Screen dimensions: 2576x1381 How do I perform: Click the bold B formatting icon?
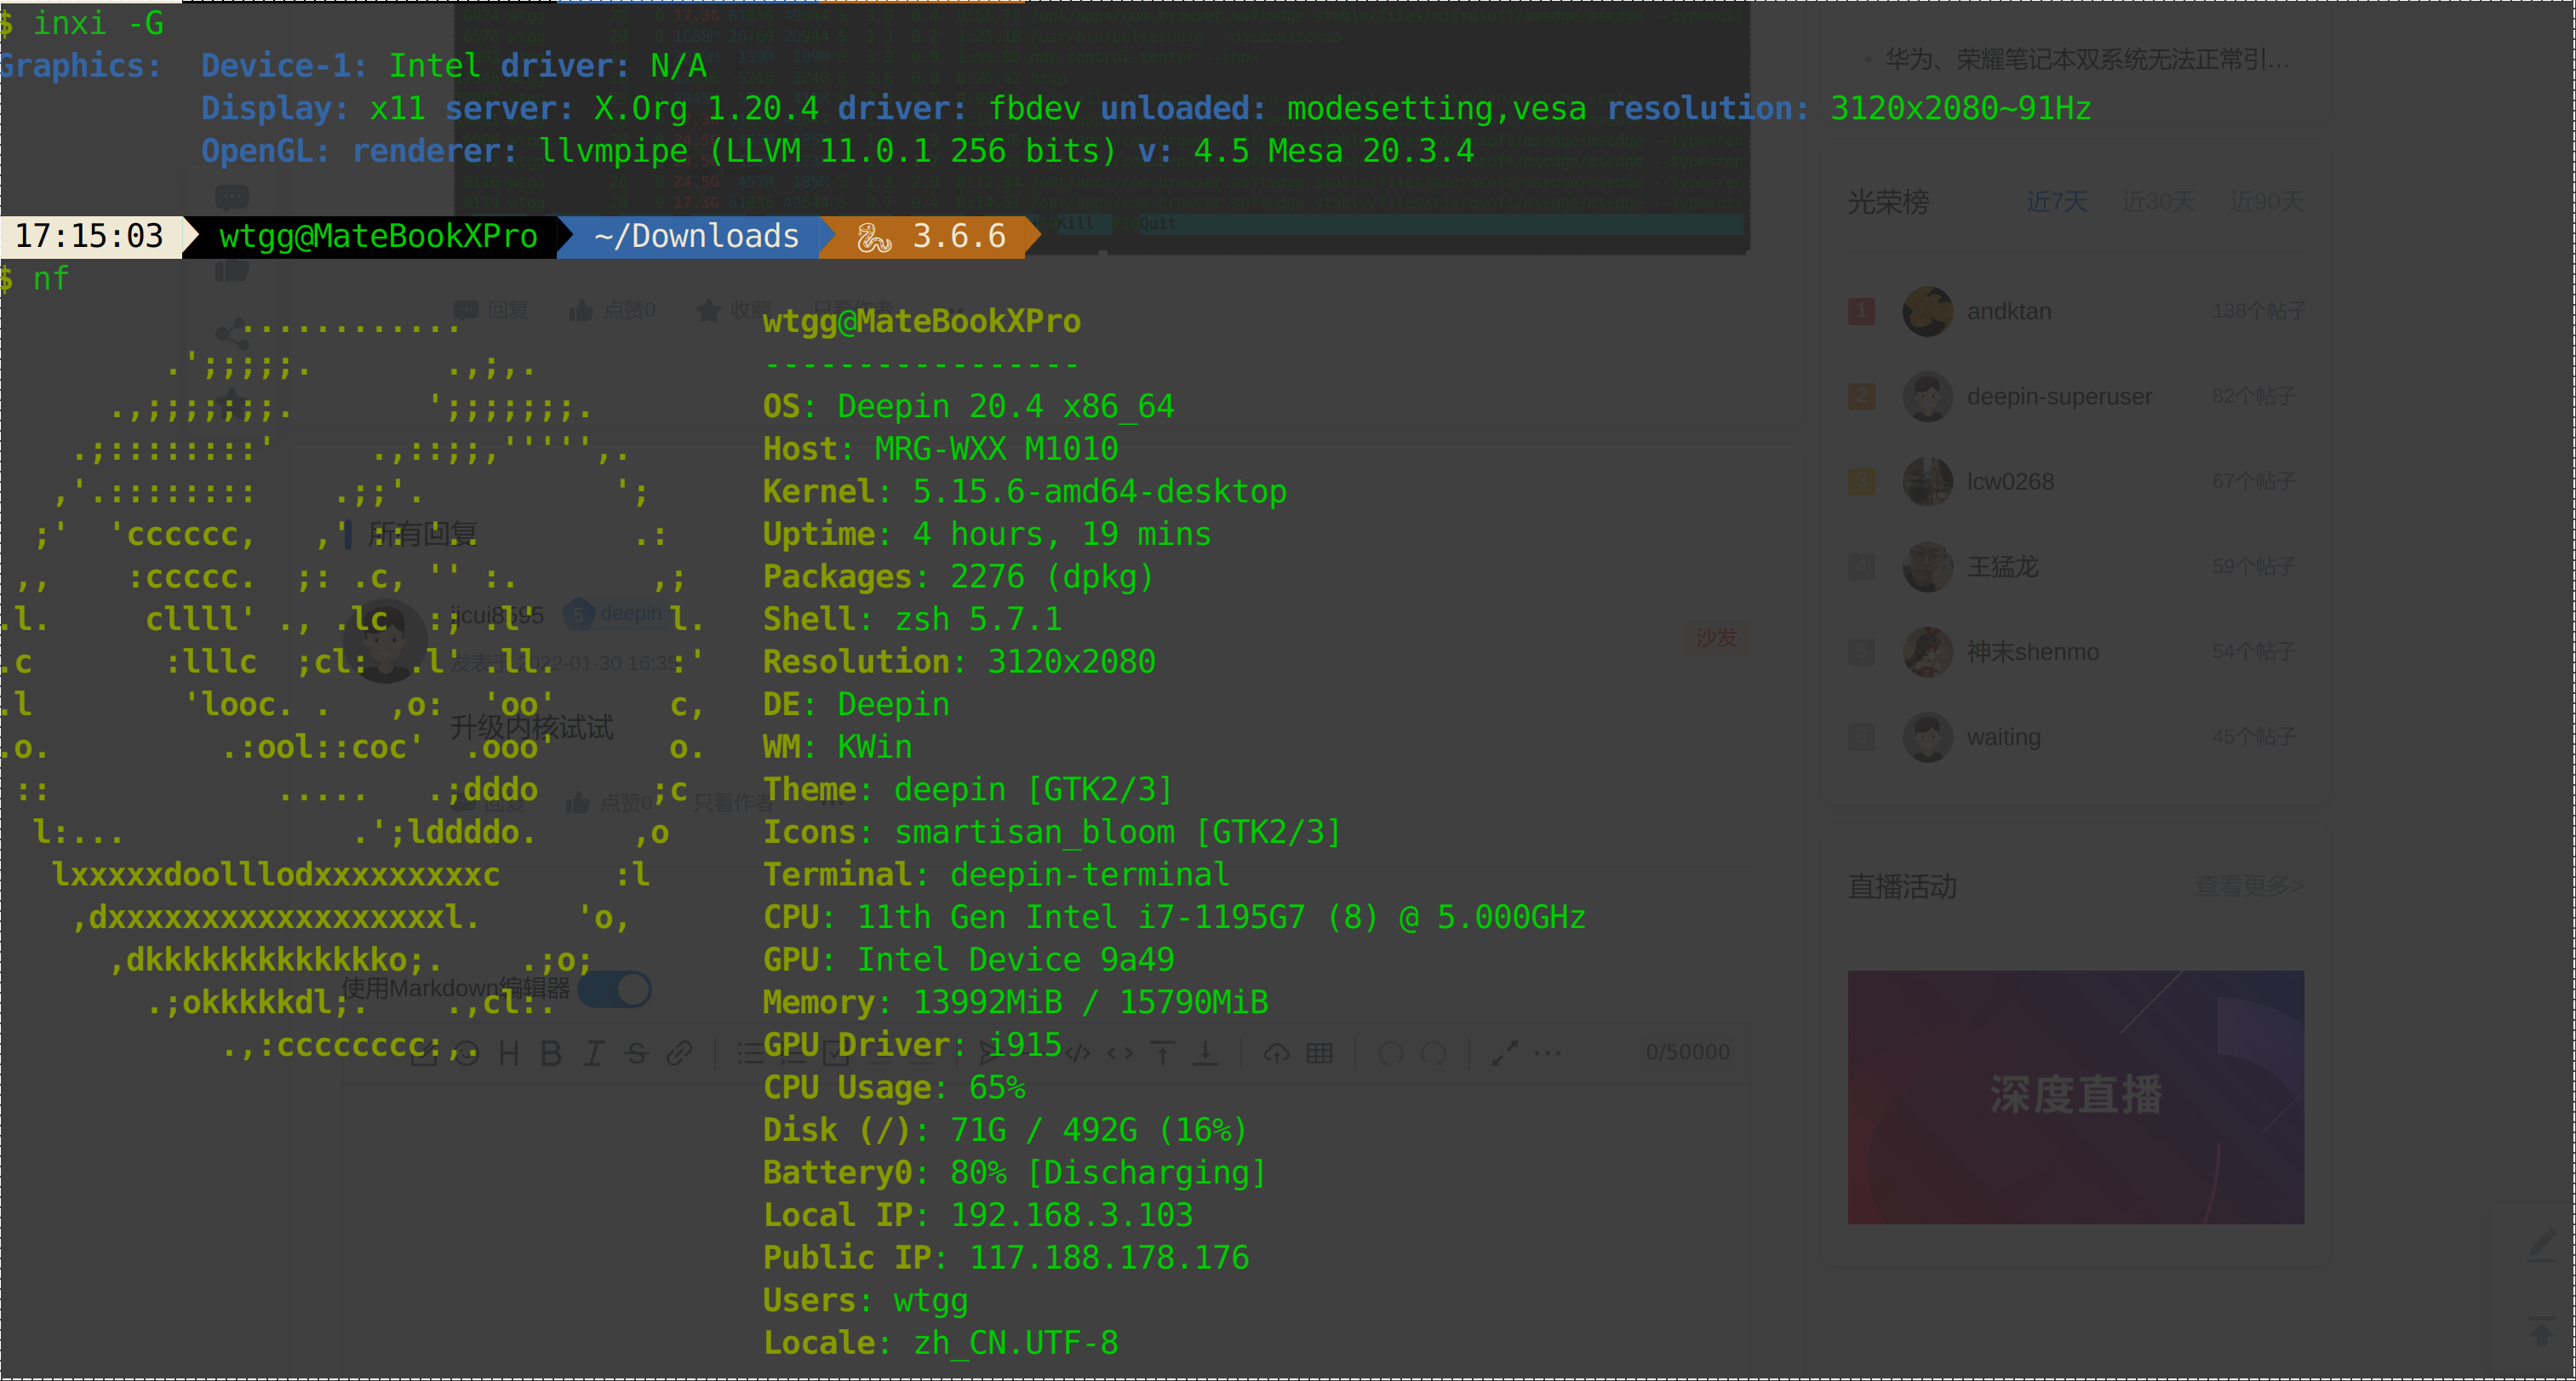551,1053
